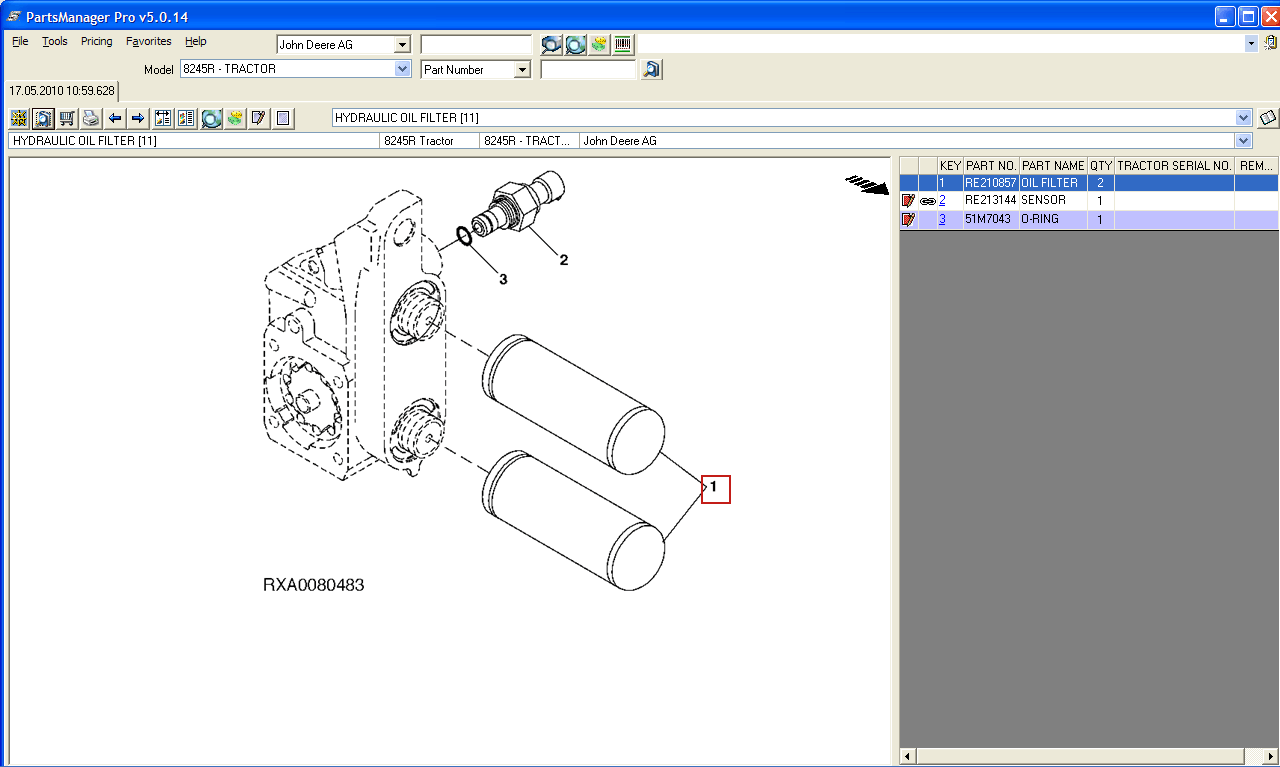Click the REM... column header
The height and width of the screenshot is (767, 1280).
pos(1257,165)
